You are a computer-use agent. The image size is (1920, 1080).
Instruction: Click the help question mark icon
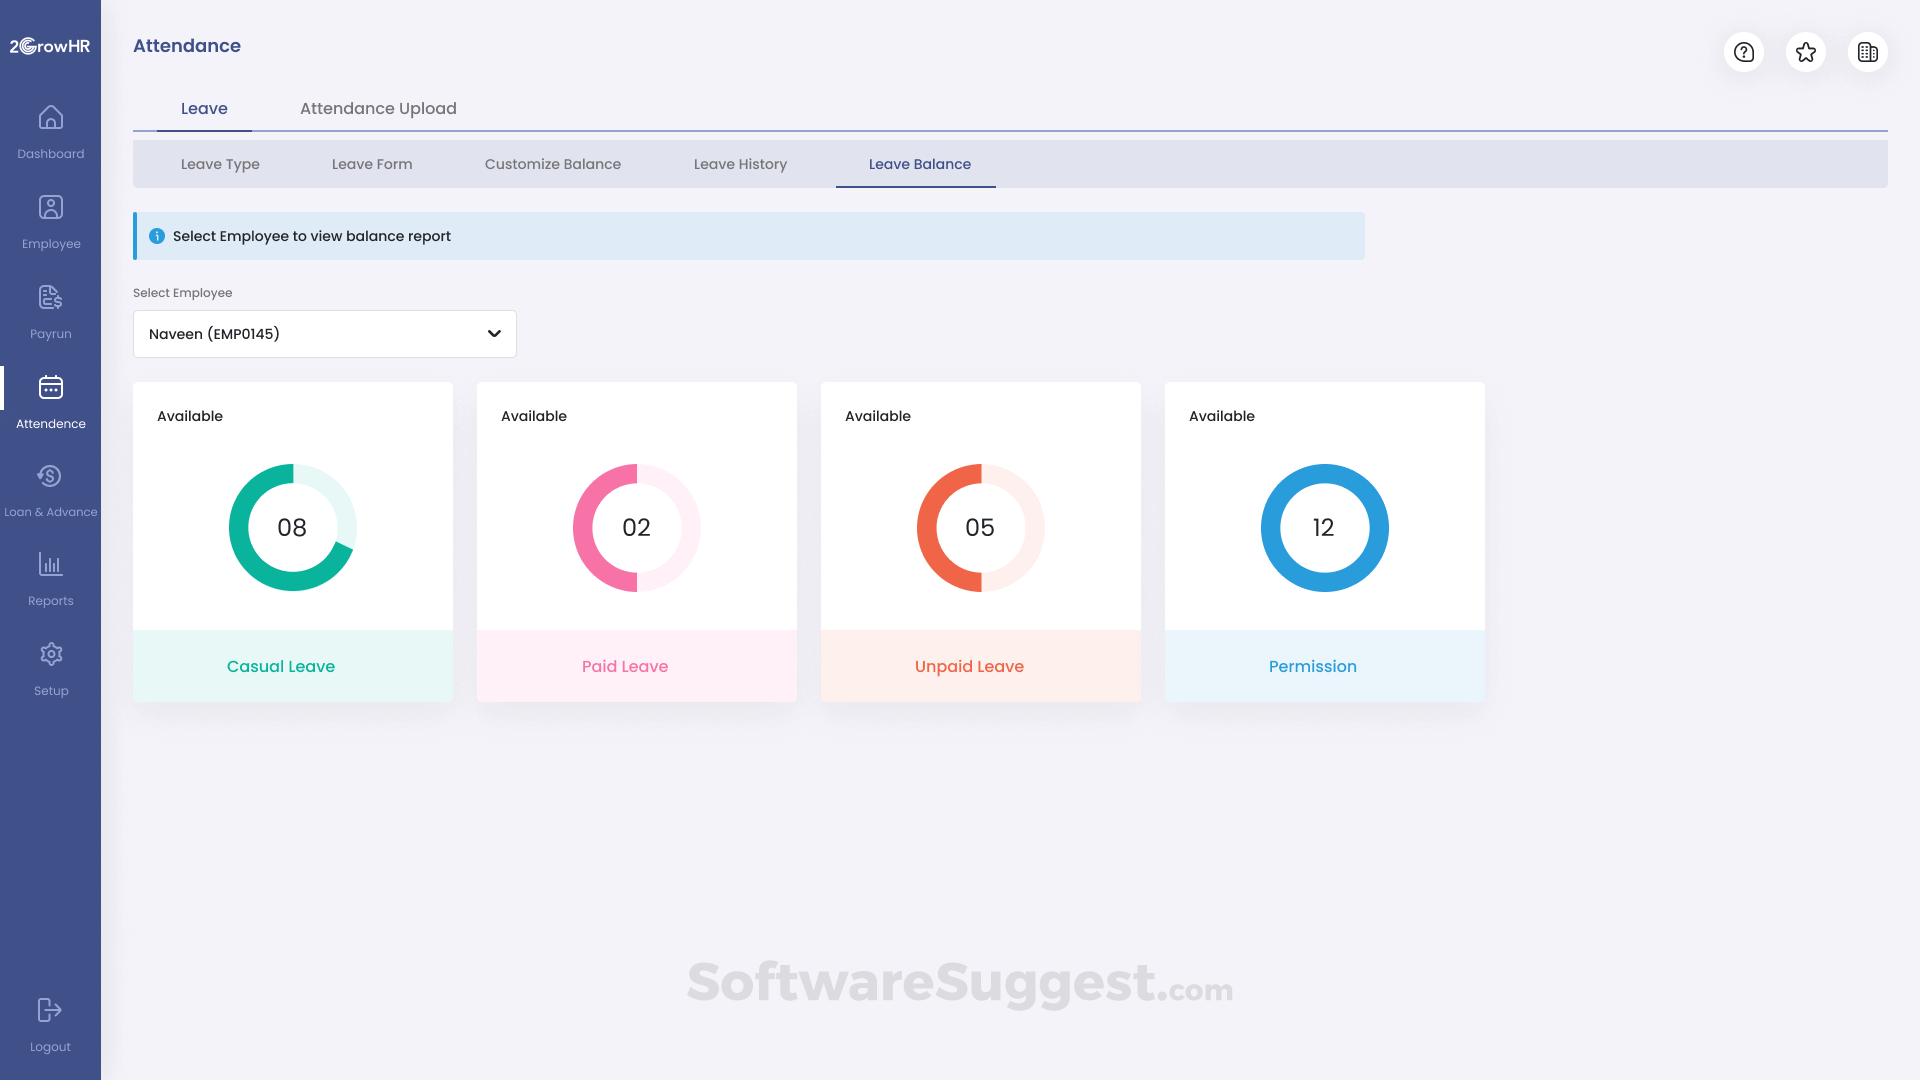[x=1744, y=52]
